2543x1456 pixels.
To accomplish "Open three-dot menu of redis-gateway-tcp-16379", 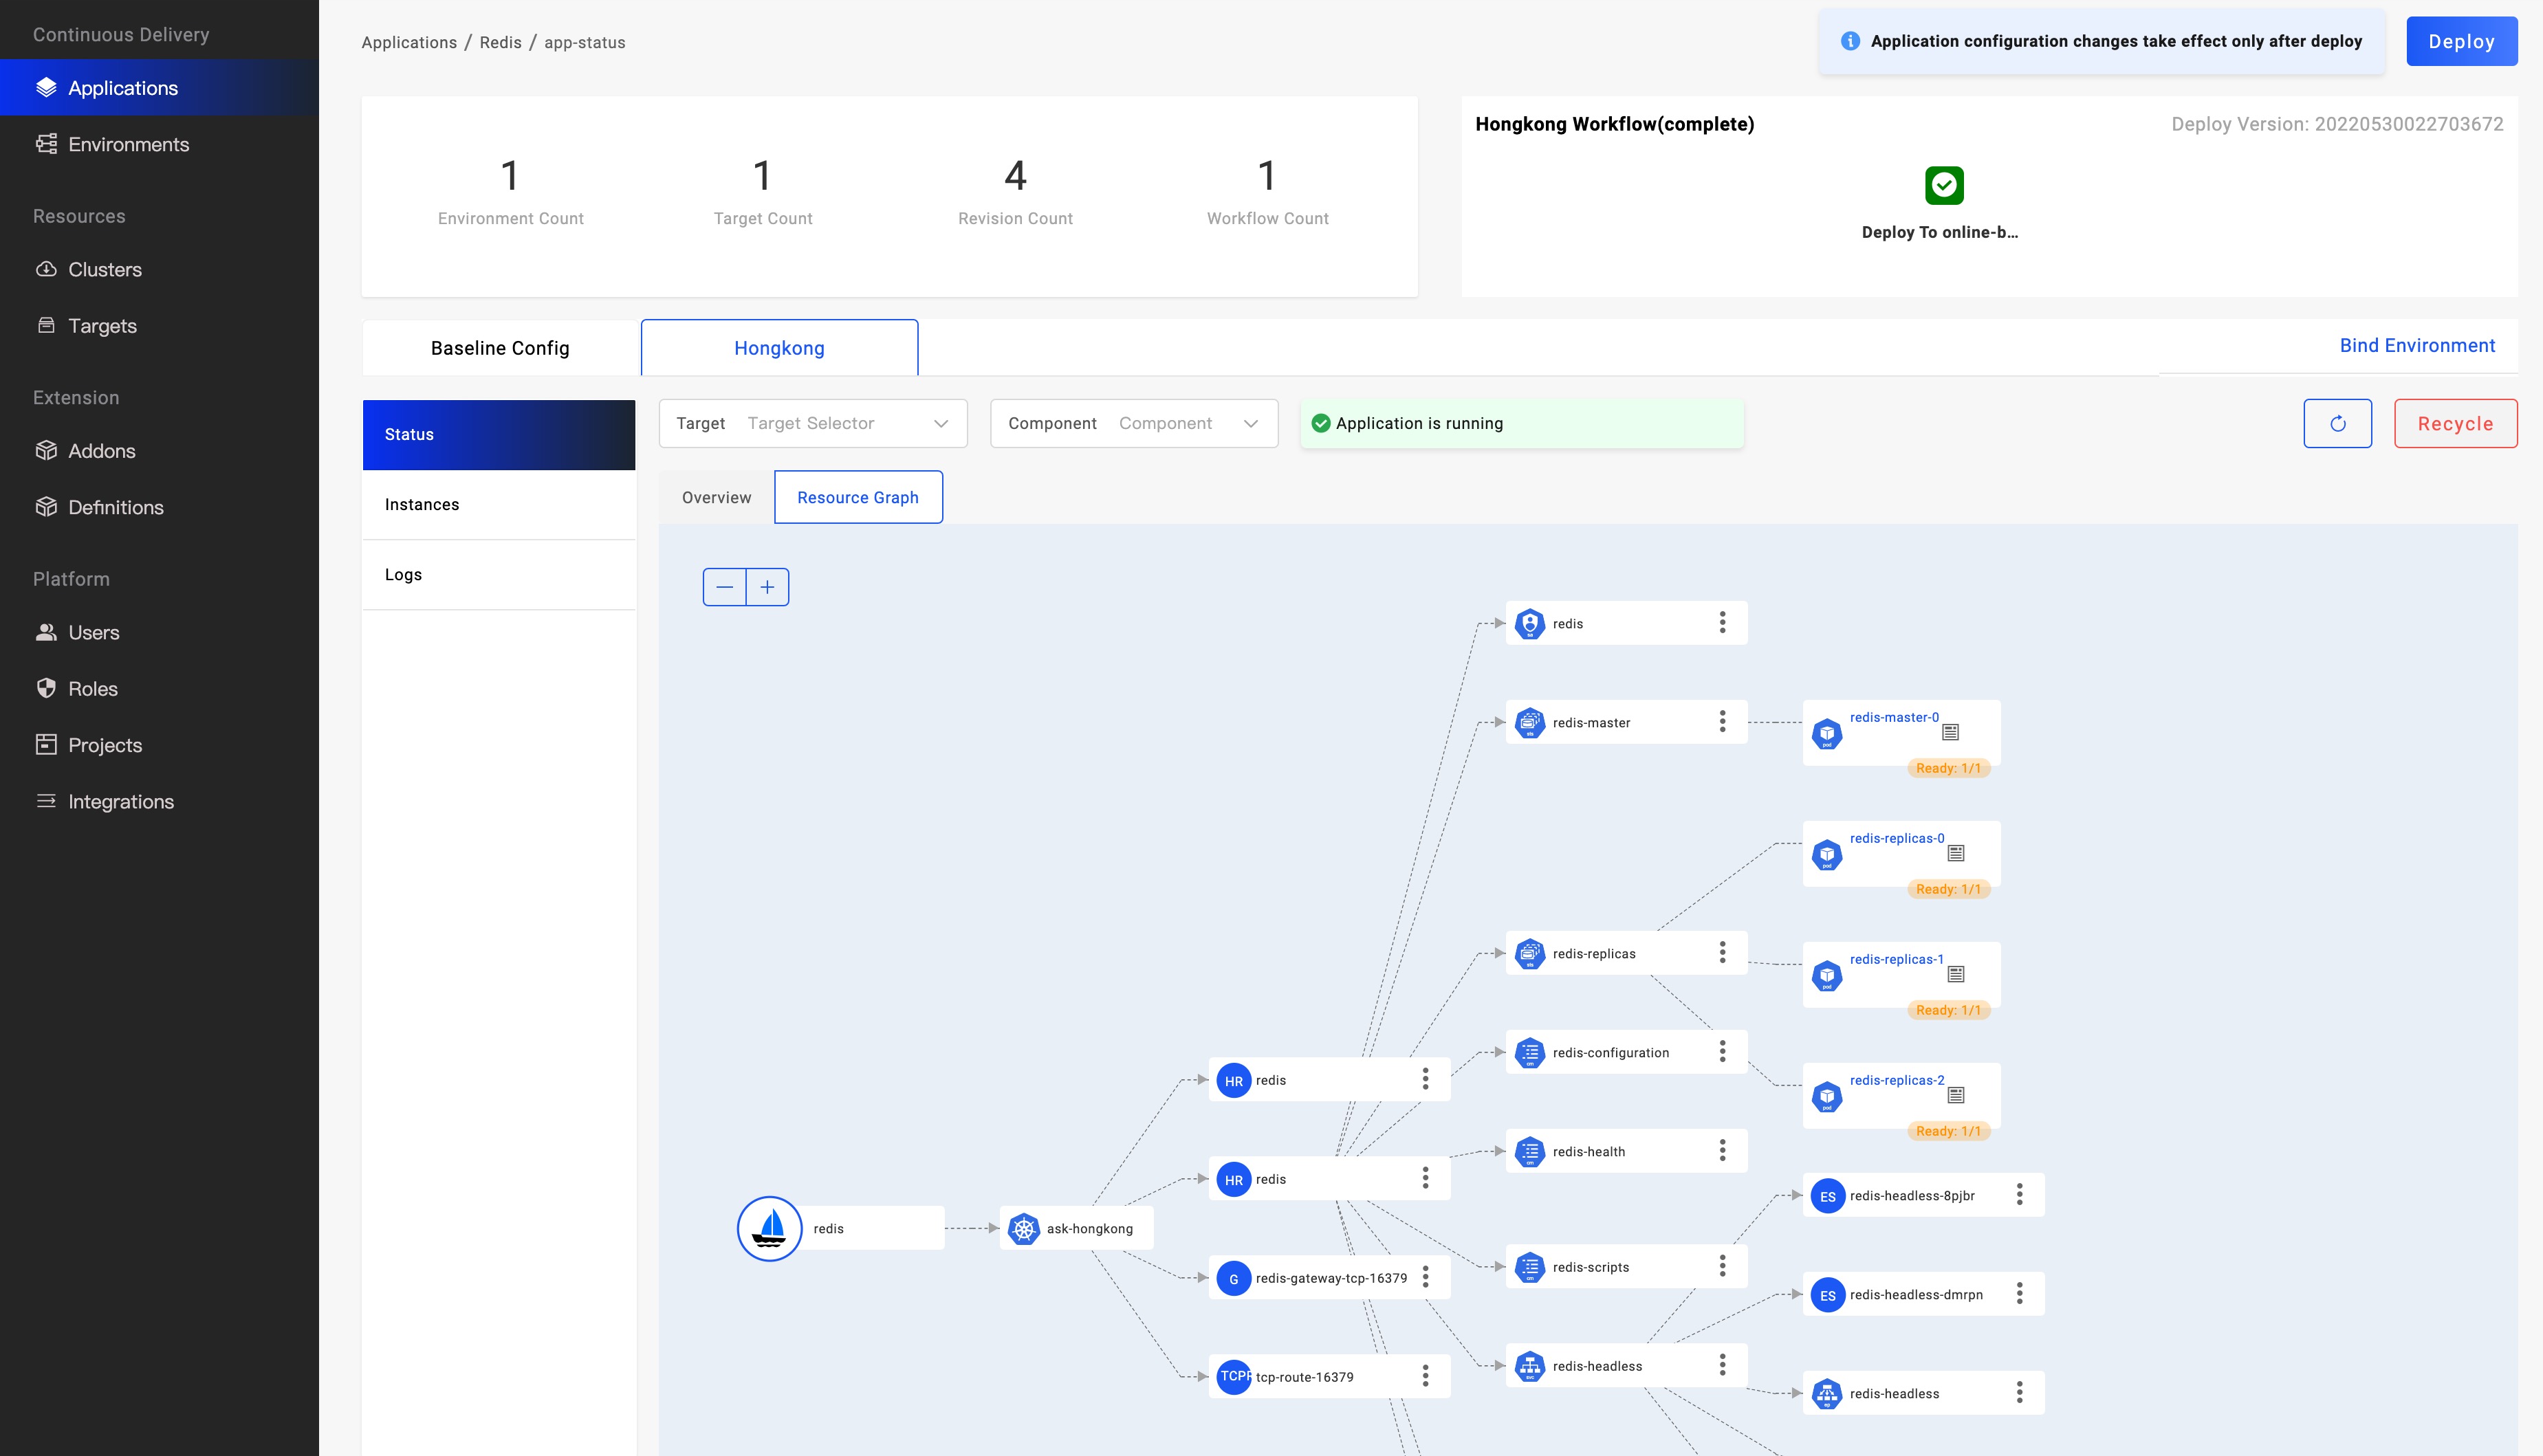I will 1425,1278.
